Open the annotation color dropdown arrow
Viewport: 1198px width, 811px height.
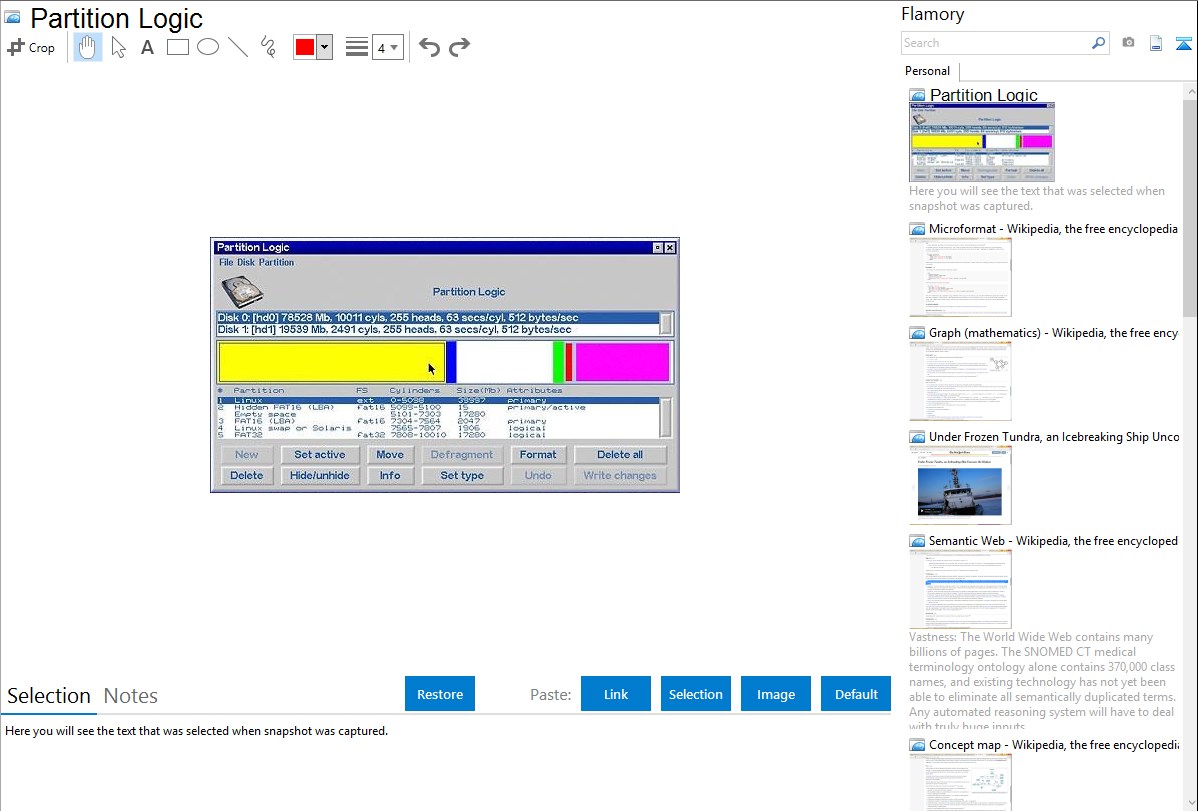coord(325,47)
